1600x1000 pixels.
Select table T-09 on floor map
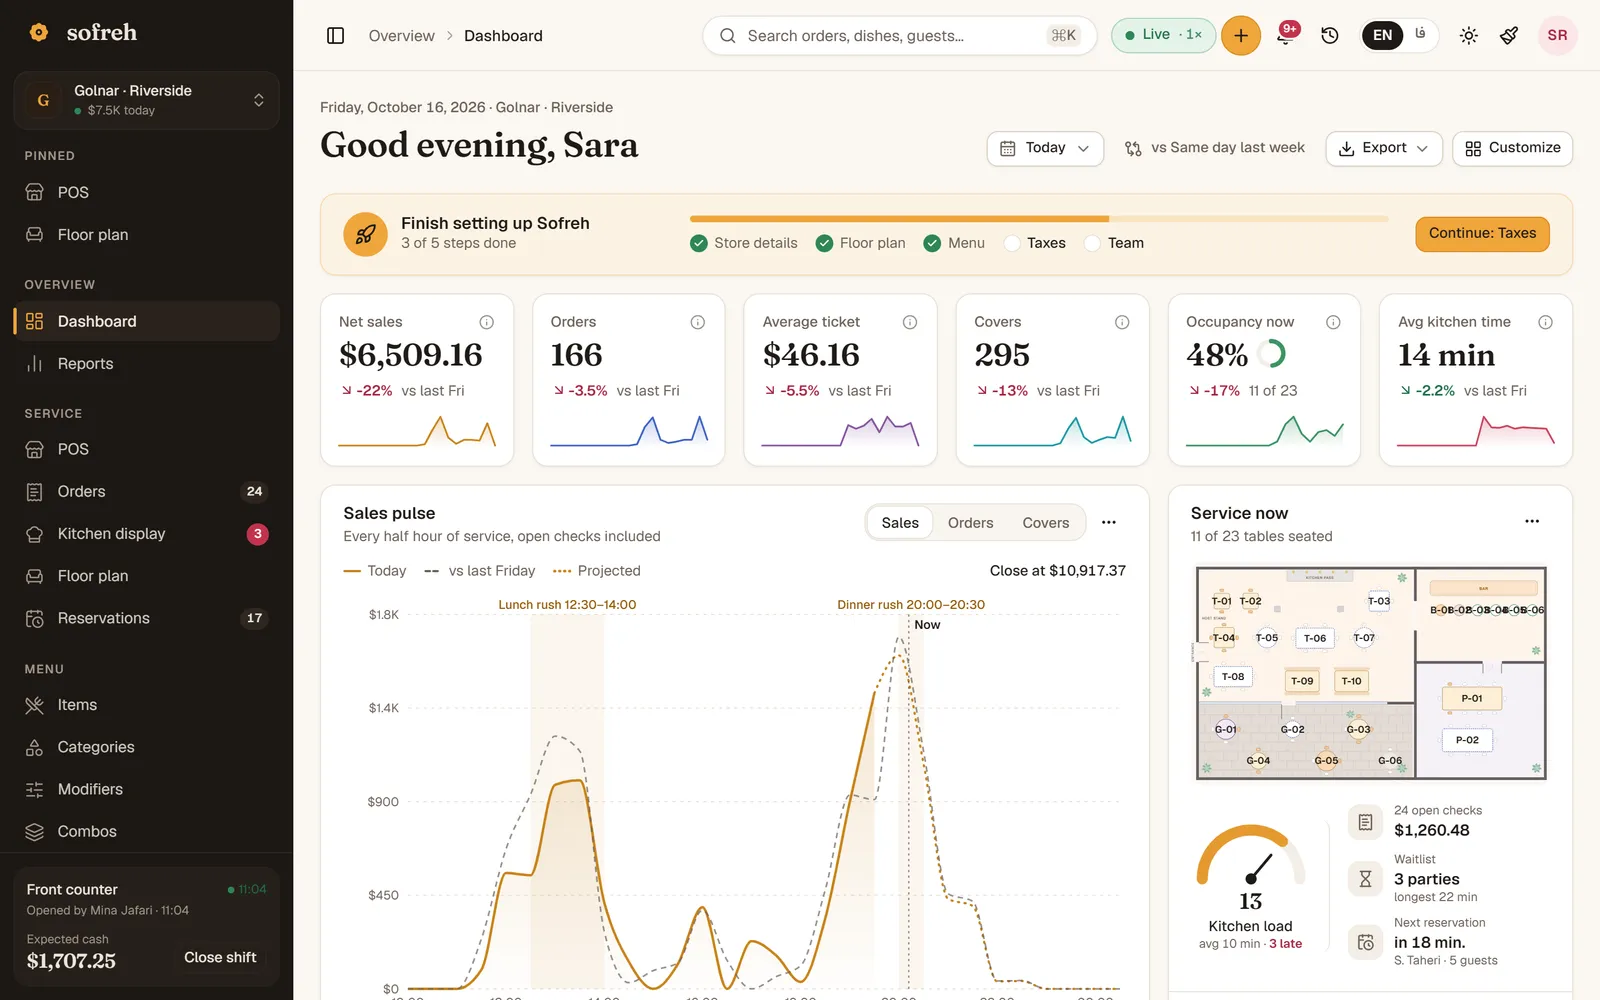pos(1302,681)
